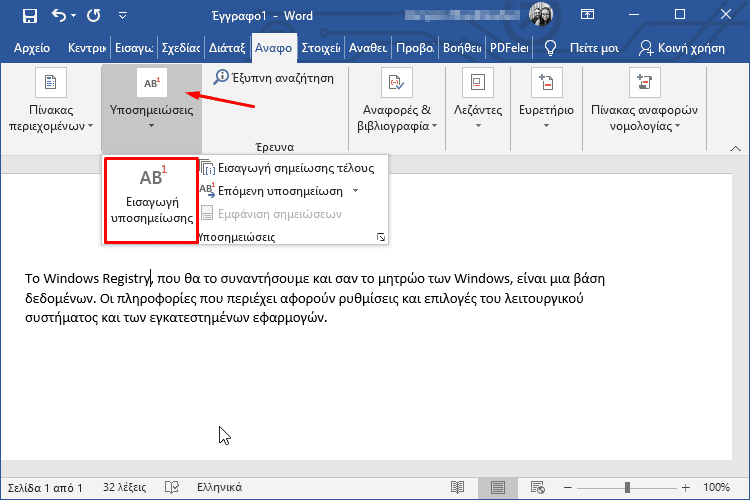750x500 pixels.
Task: Collapse the ribbon with the chevron
Action: [736, 149]
